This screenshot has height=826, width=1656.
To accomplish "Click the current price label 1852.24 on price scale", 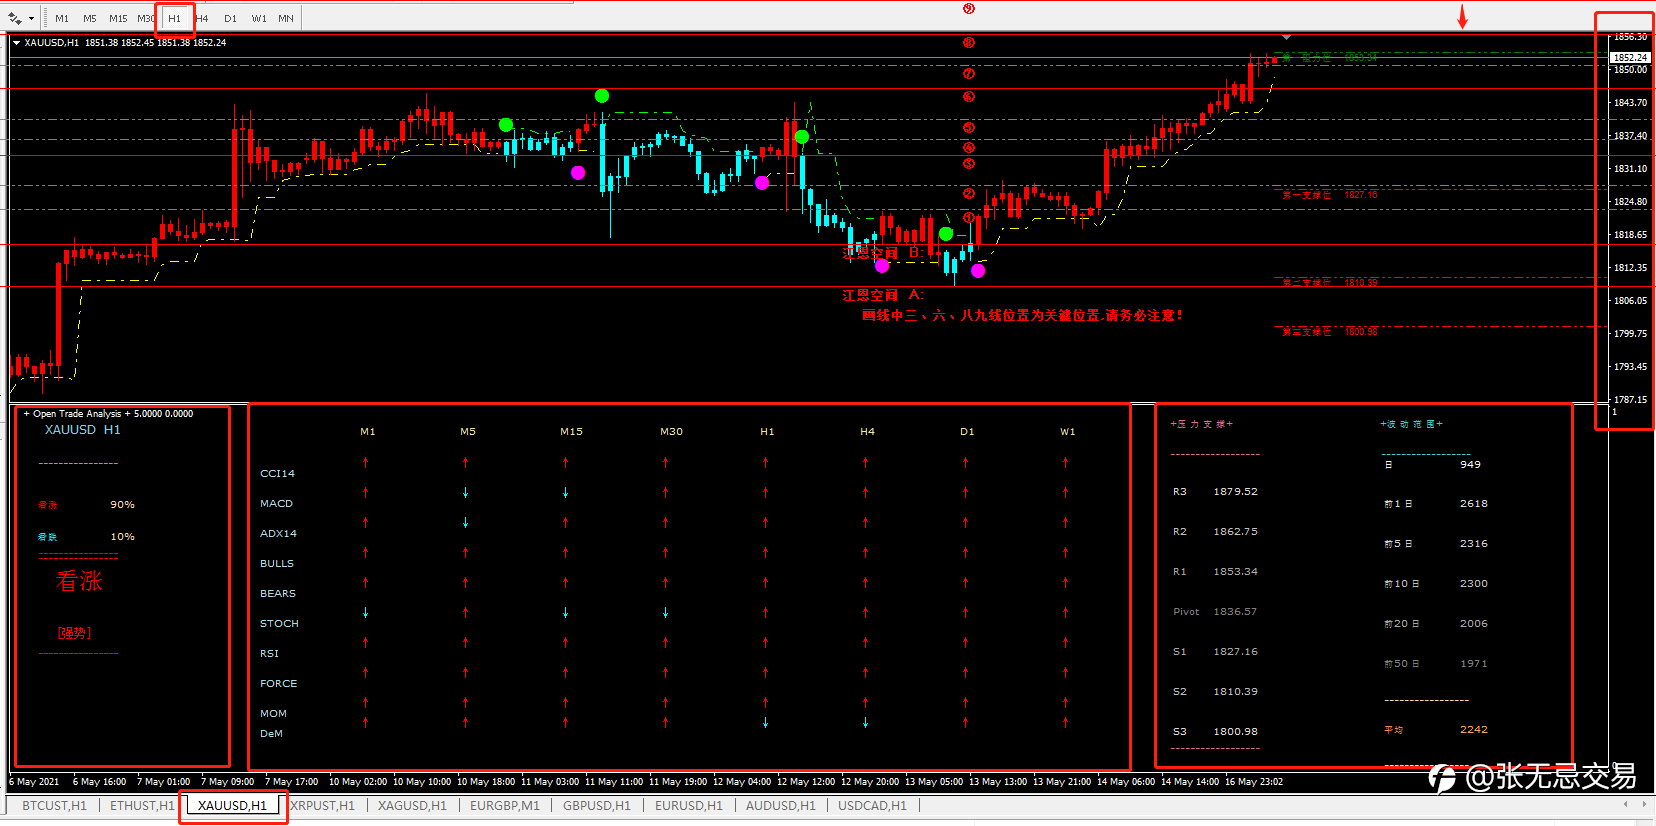I will (1630, 57).
